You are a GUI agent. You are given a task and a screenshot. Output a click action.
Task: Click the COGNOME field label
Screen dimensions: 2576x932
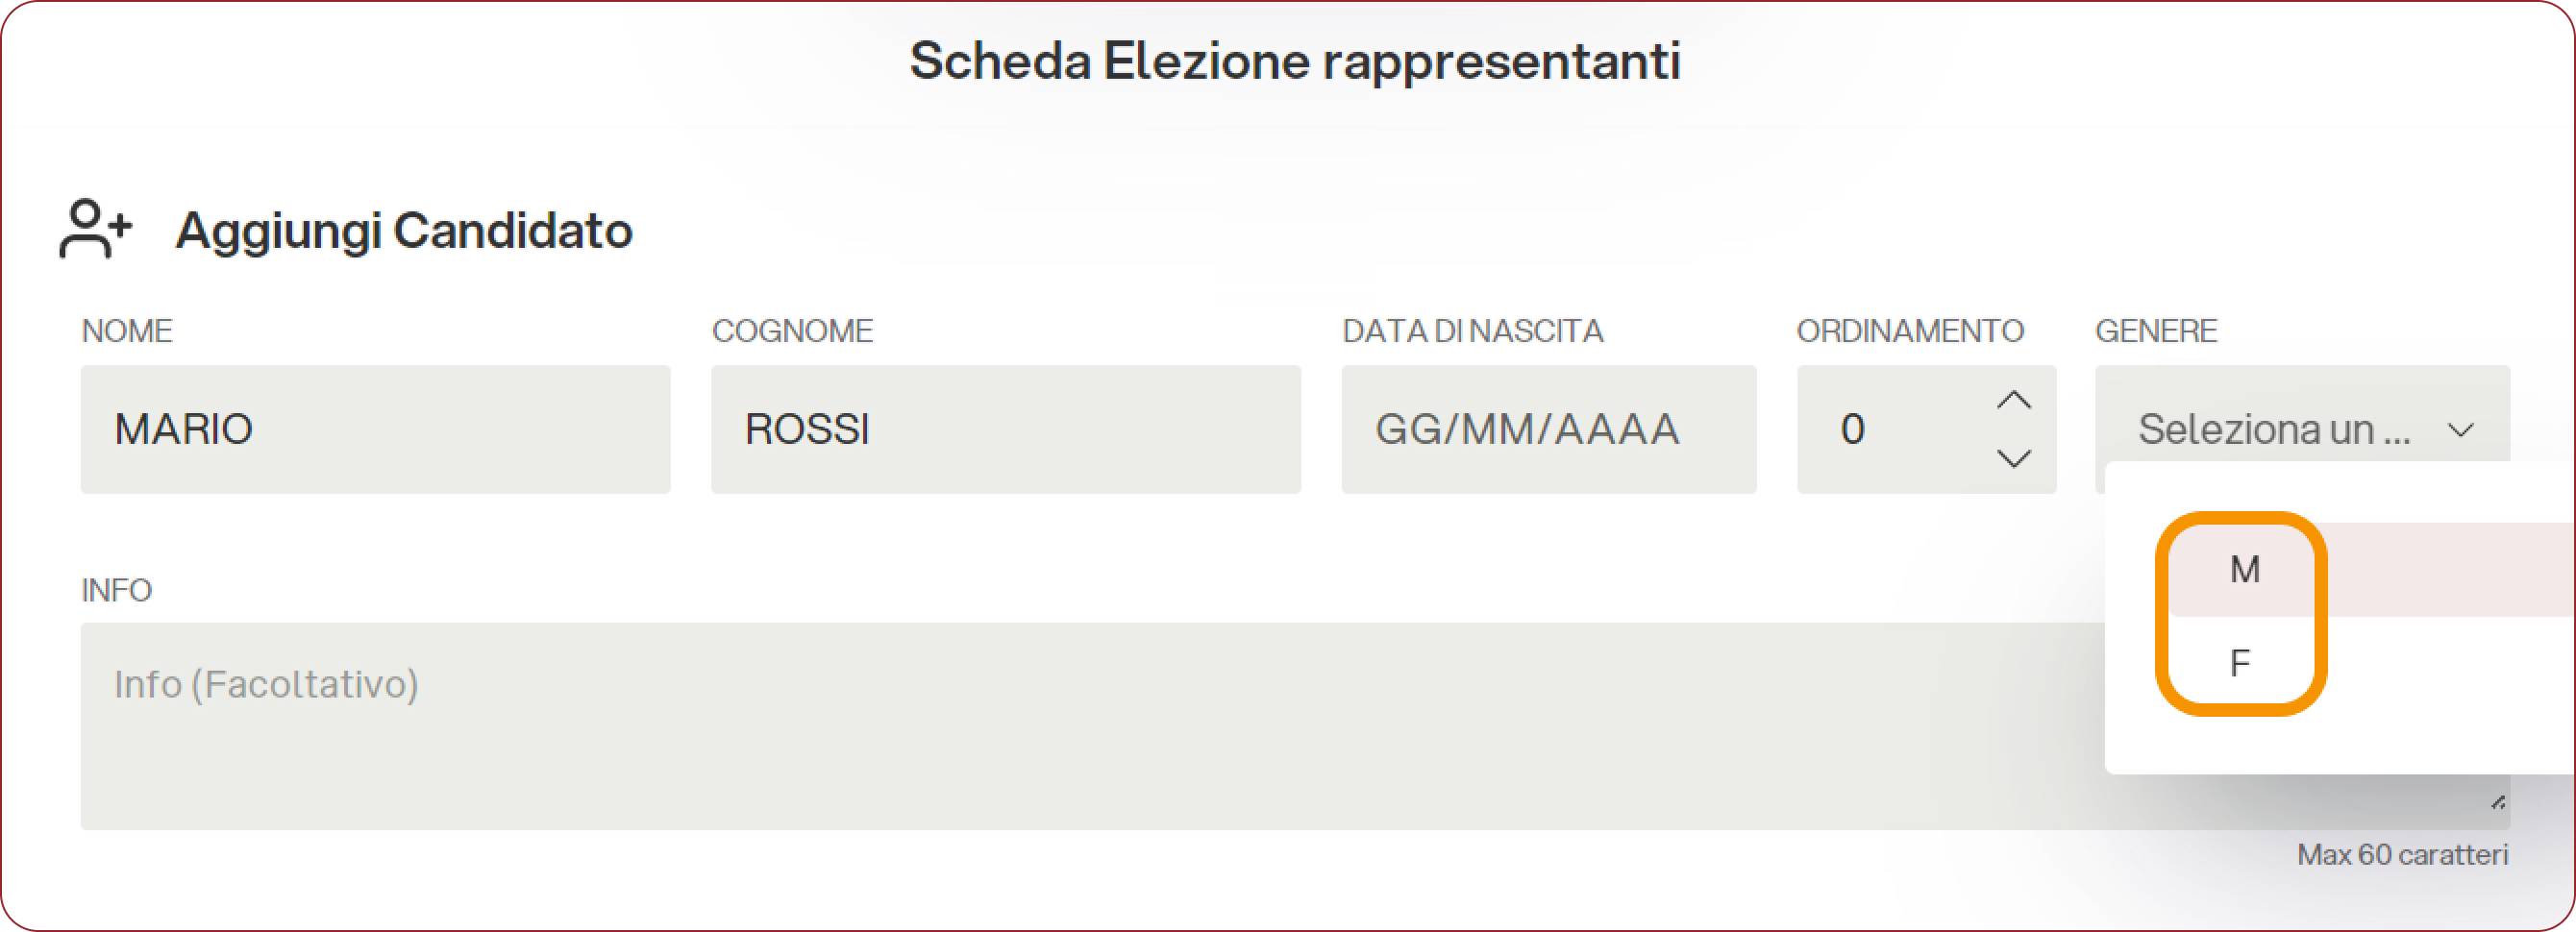point(792,331)
